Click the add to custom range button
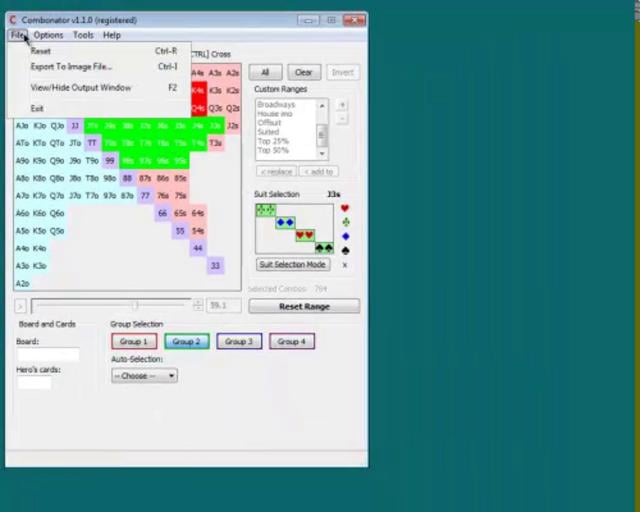640x512 pixels. pos(319,171)
